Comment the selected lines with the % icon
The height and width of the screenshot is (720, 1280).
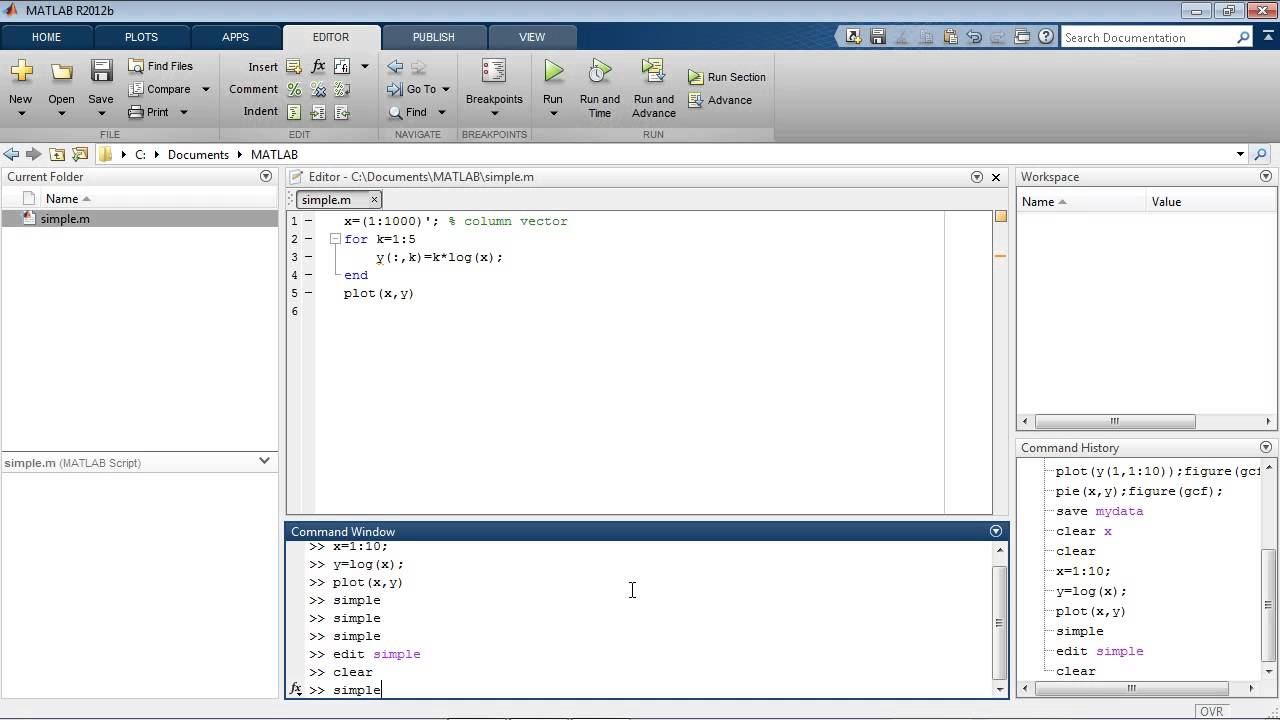coord(294,89)
